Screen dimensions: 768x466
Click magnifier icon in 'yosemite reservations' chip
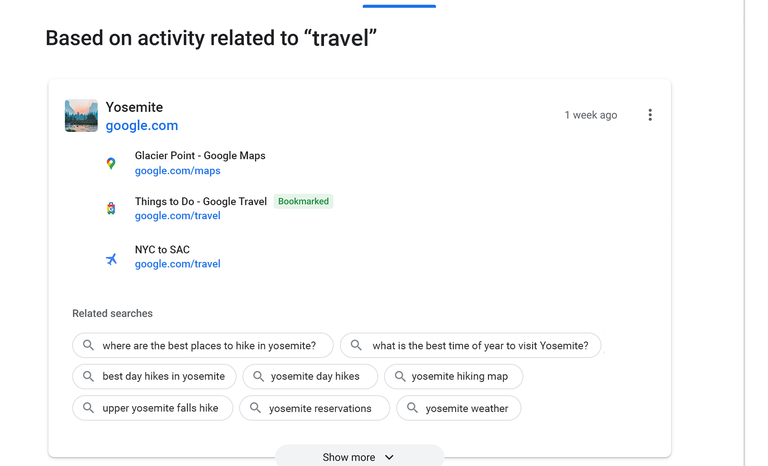[x=255, y=408]
